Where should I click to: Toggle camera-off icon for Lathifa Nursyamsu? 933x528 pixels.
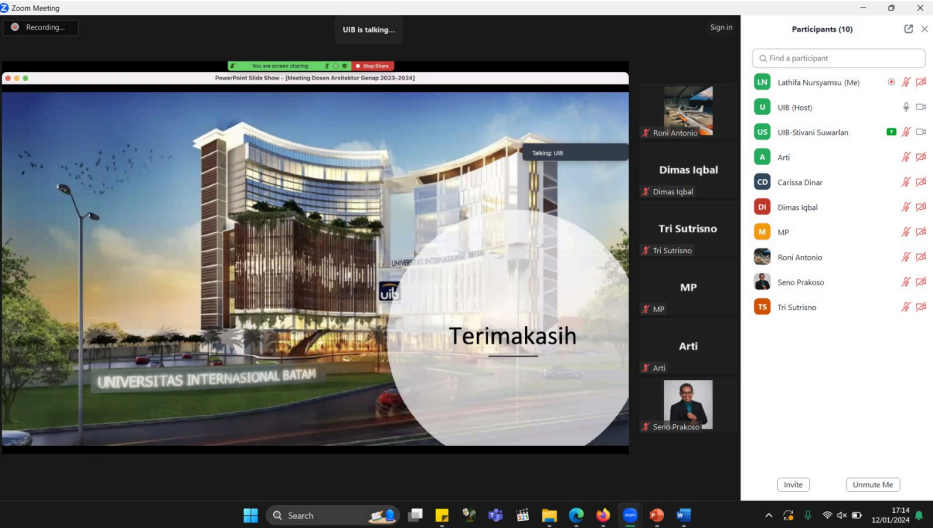[921, 82]
